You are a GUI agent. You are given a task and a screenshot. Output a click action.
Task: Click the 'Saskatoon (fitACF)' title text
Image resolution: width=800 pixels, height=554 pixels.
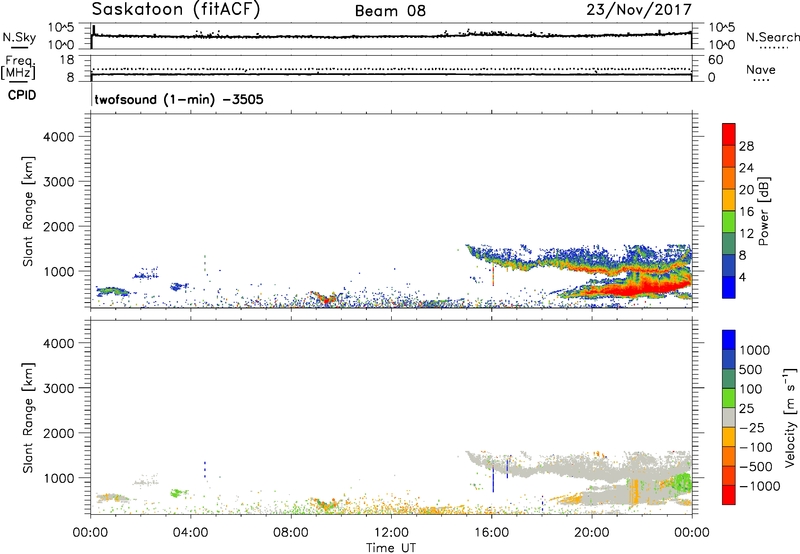coord(176,10)
